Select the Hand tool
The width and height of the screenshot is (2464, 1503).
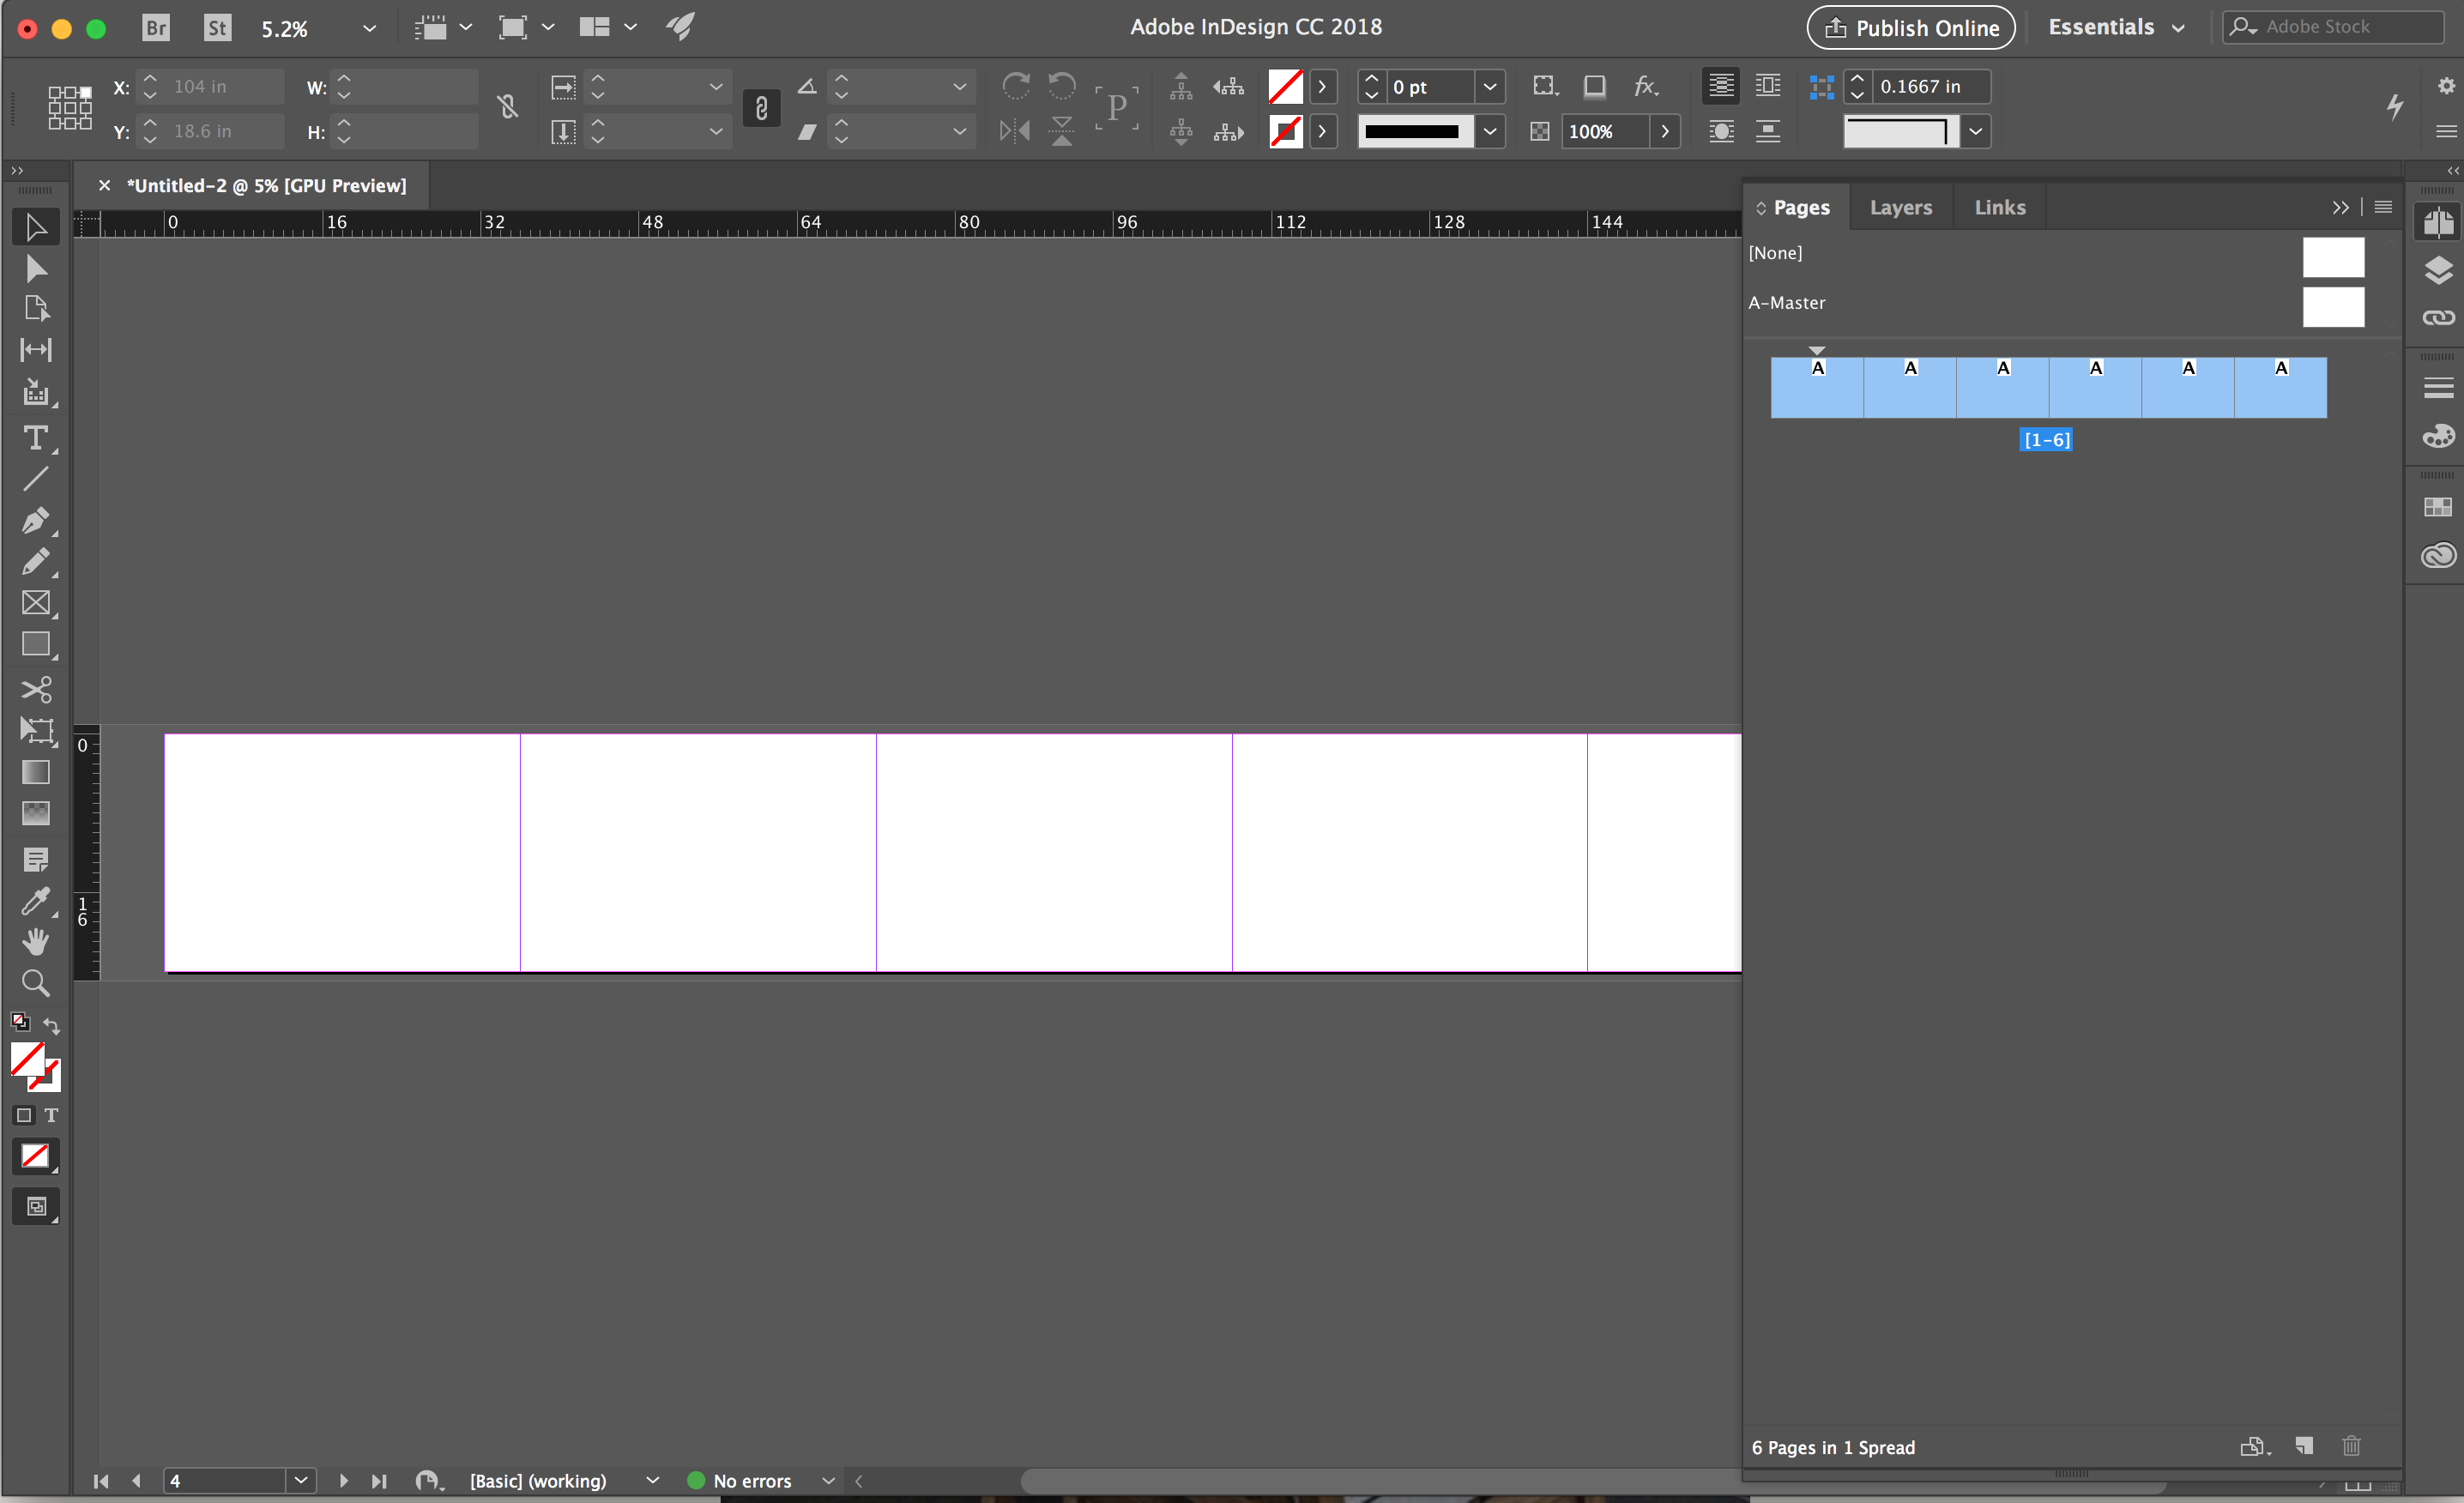36,941
